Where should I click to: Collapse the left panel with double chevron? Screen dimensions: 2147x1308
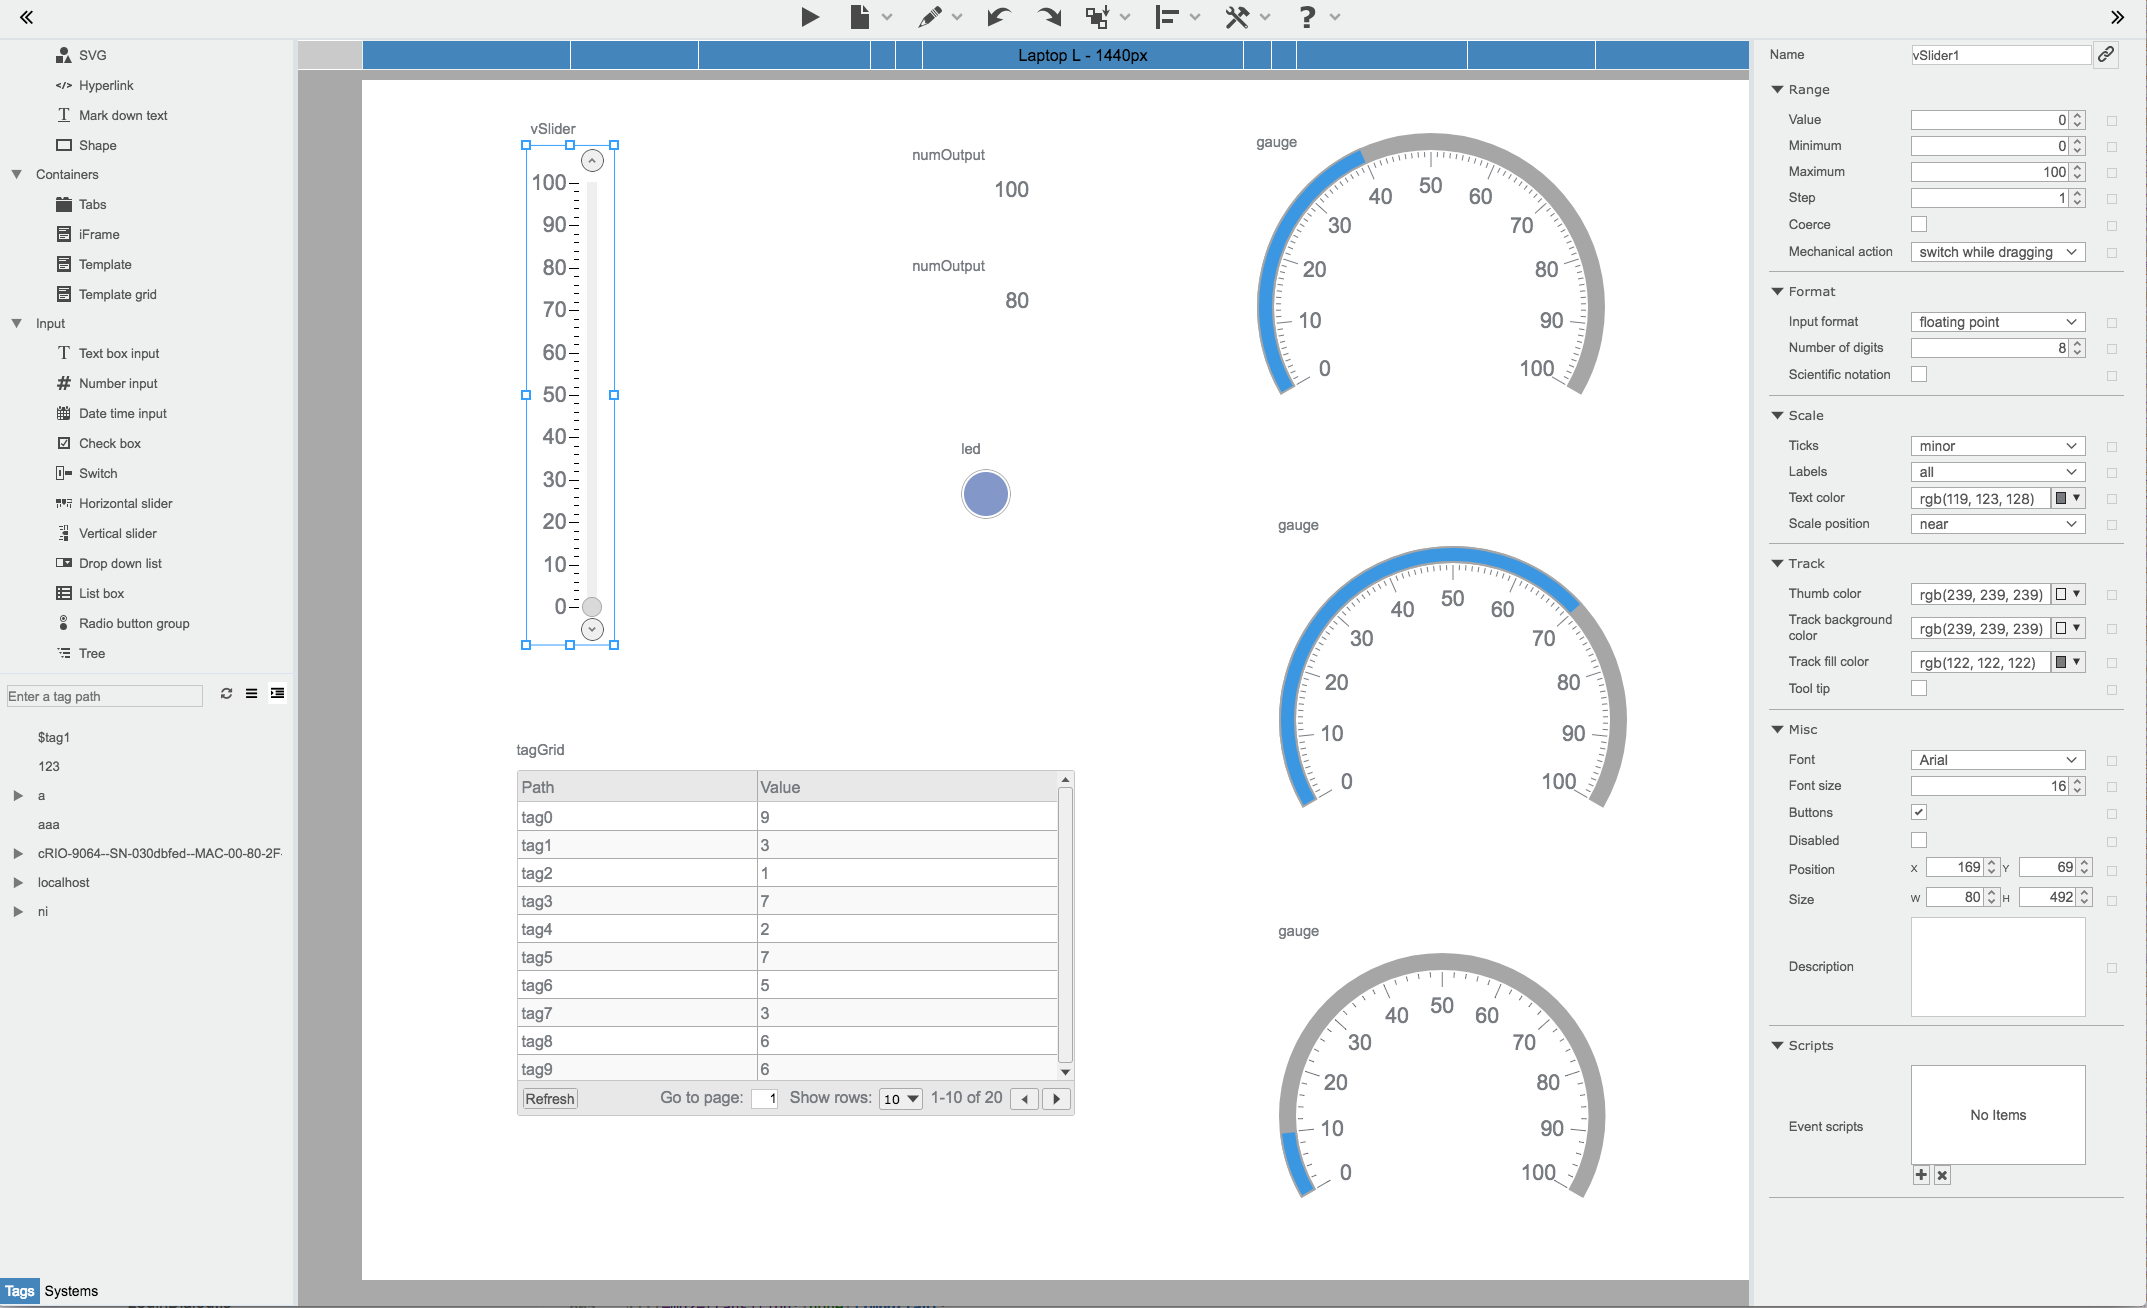[x=26, y=17]
